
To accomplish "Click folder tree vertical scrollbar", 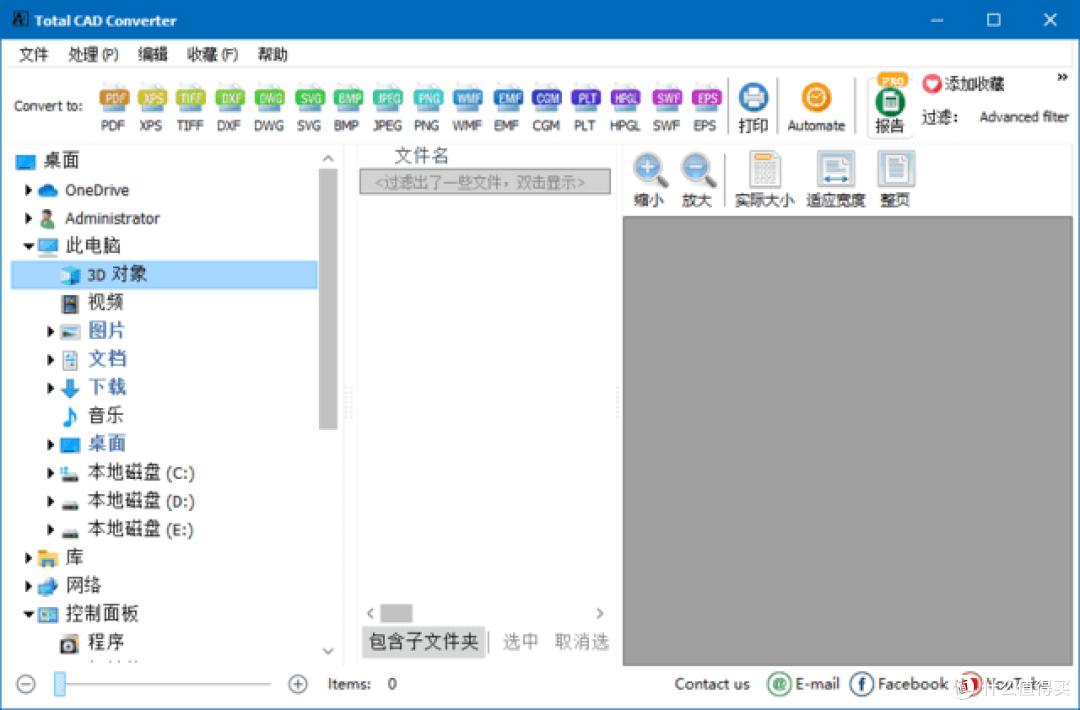I will click(328, 299).
